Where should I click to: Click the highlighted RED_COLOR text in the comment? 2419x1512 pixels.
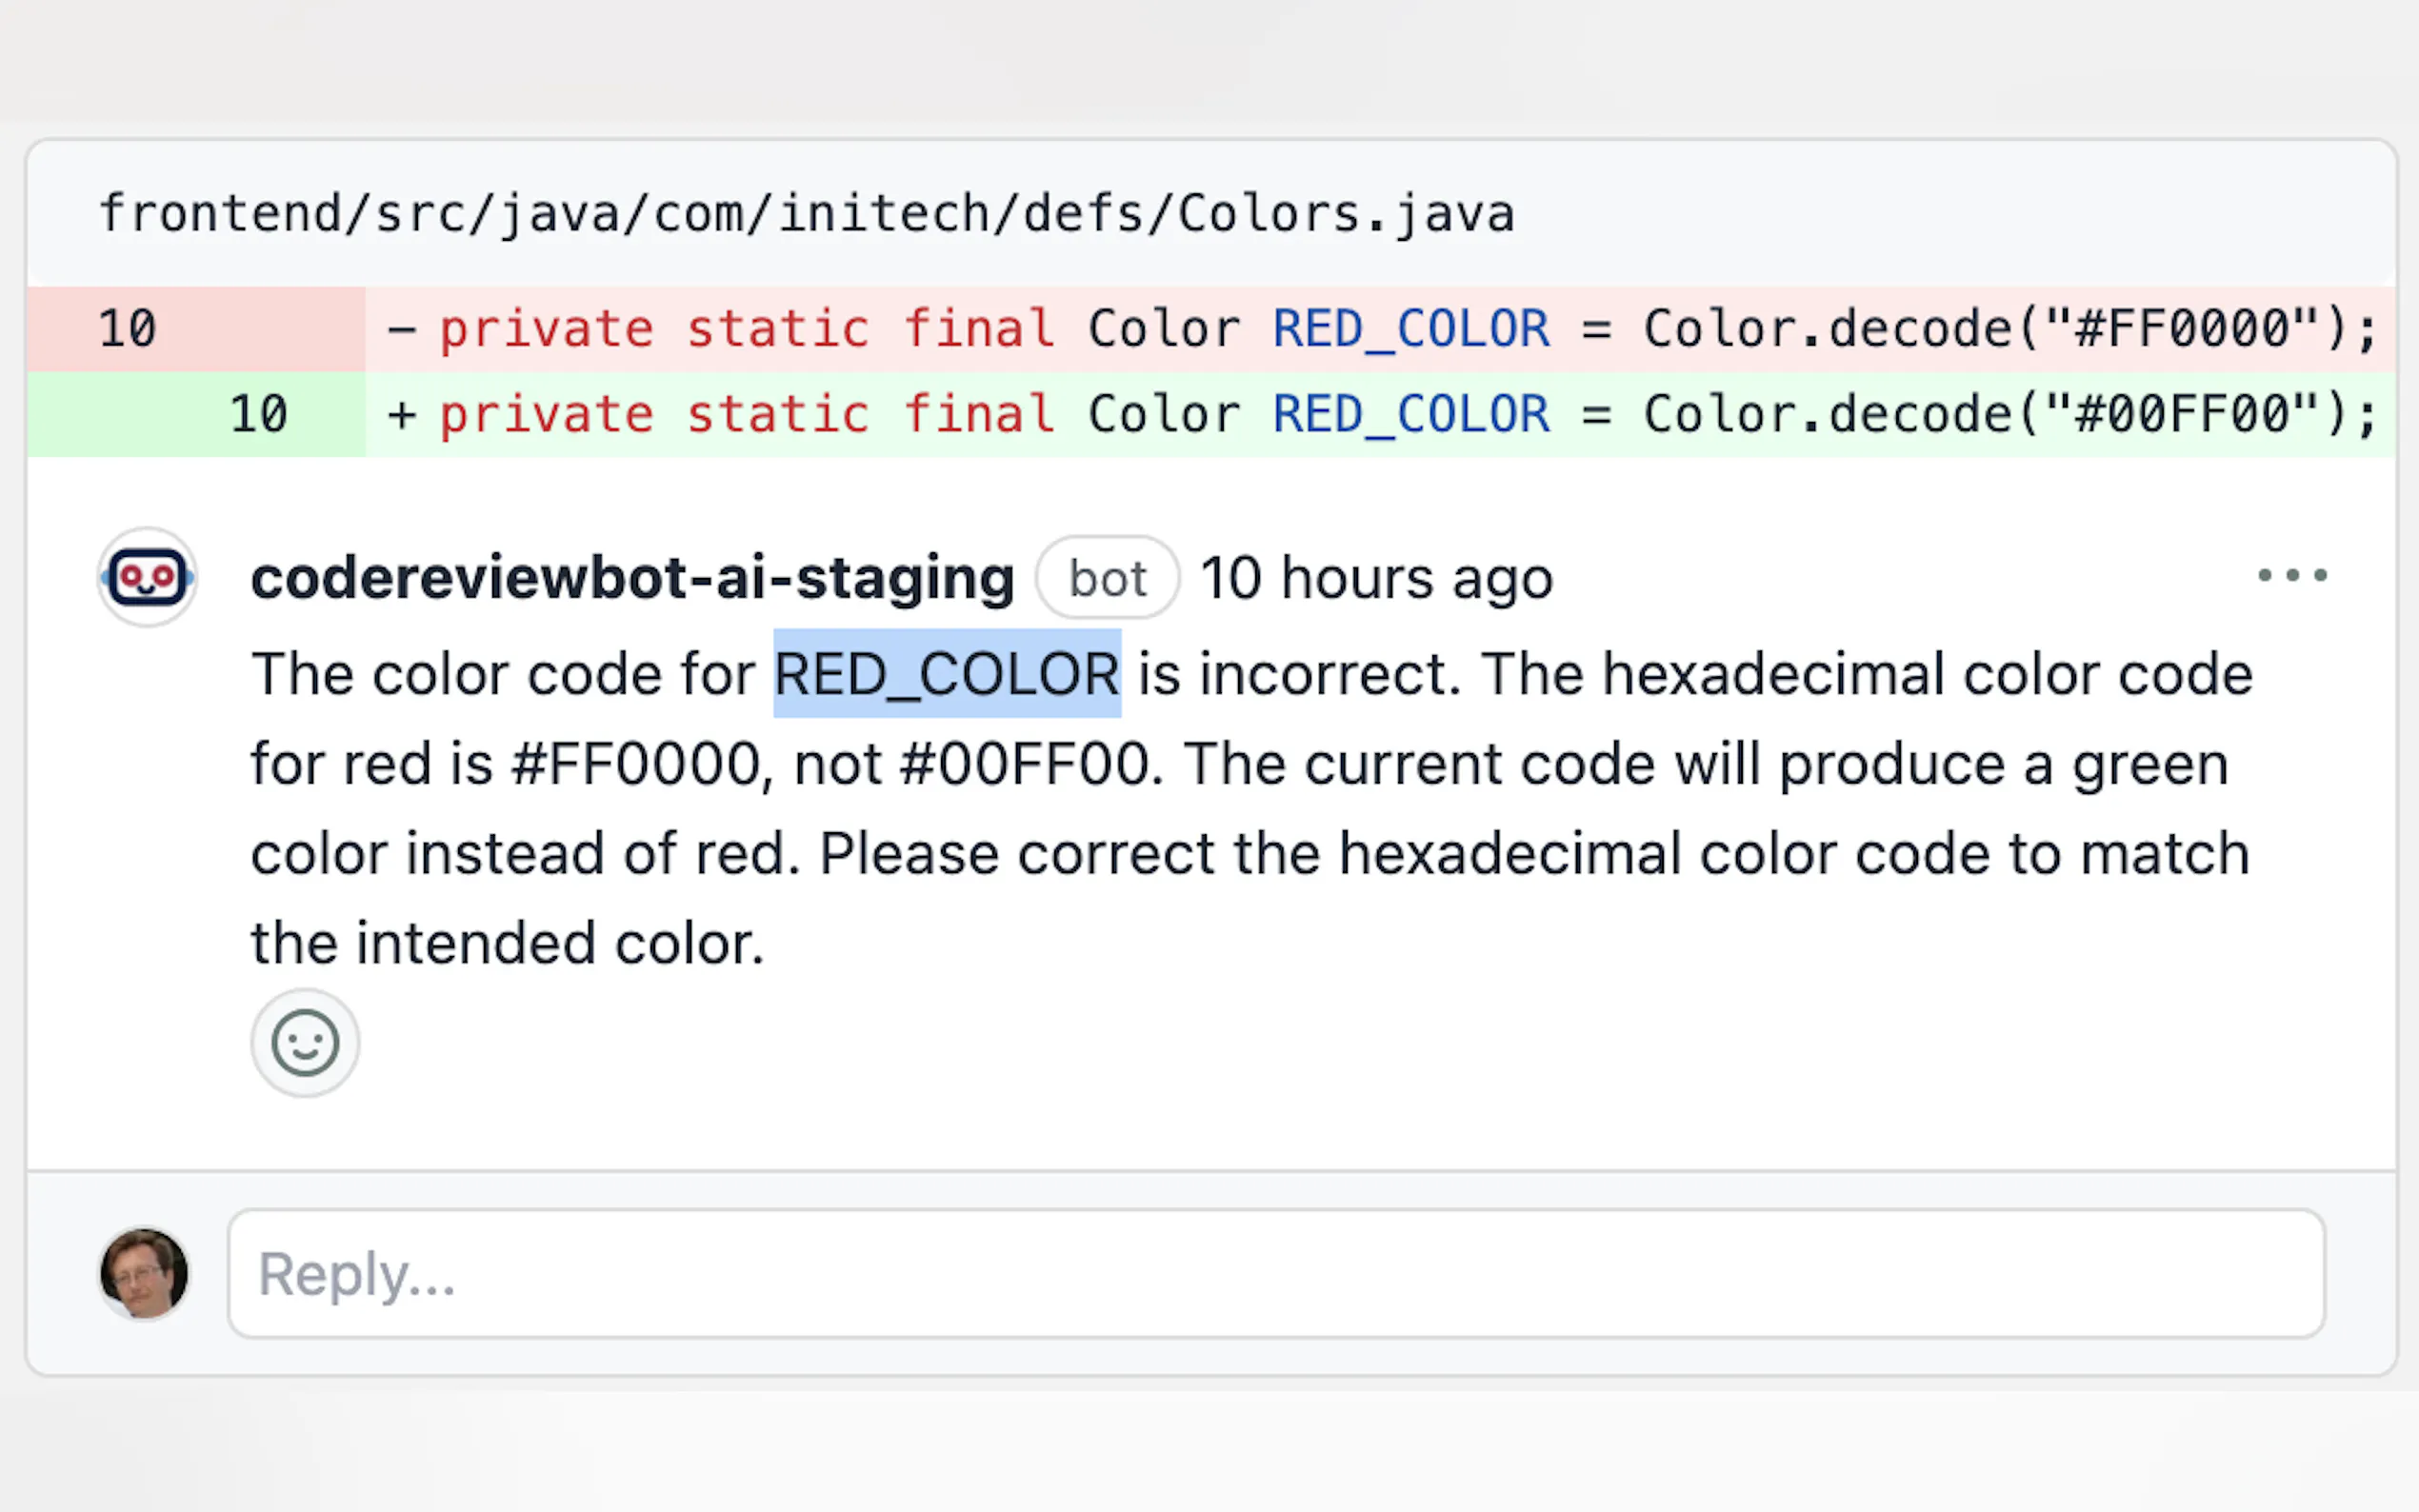(946, 674)
